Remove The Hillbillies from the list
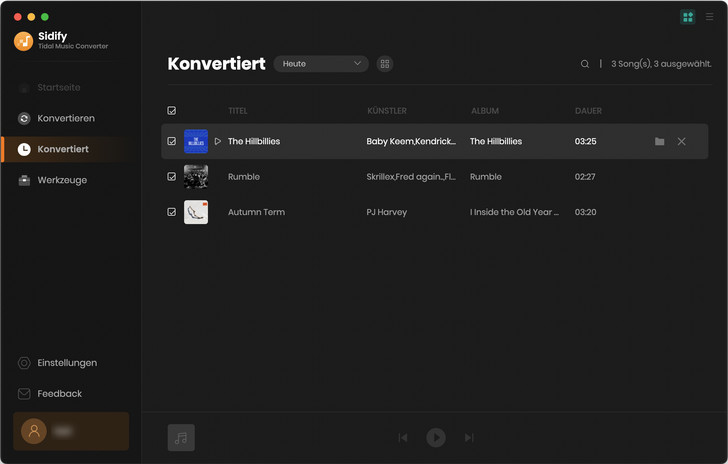The height and width of the screenshot is (464, 728). (x=681, y=141)
